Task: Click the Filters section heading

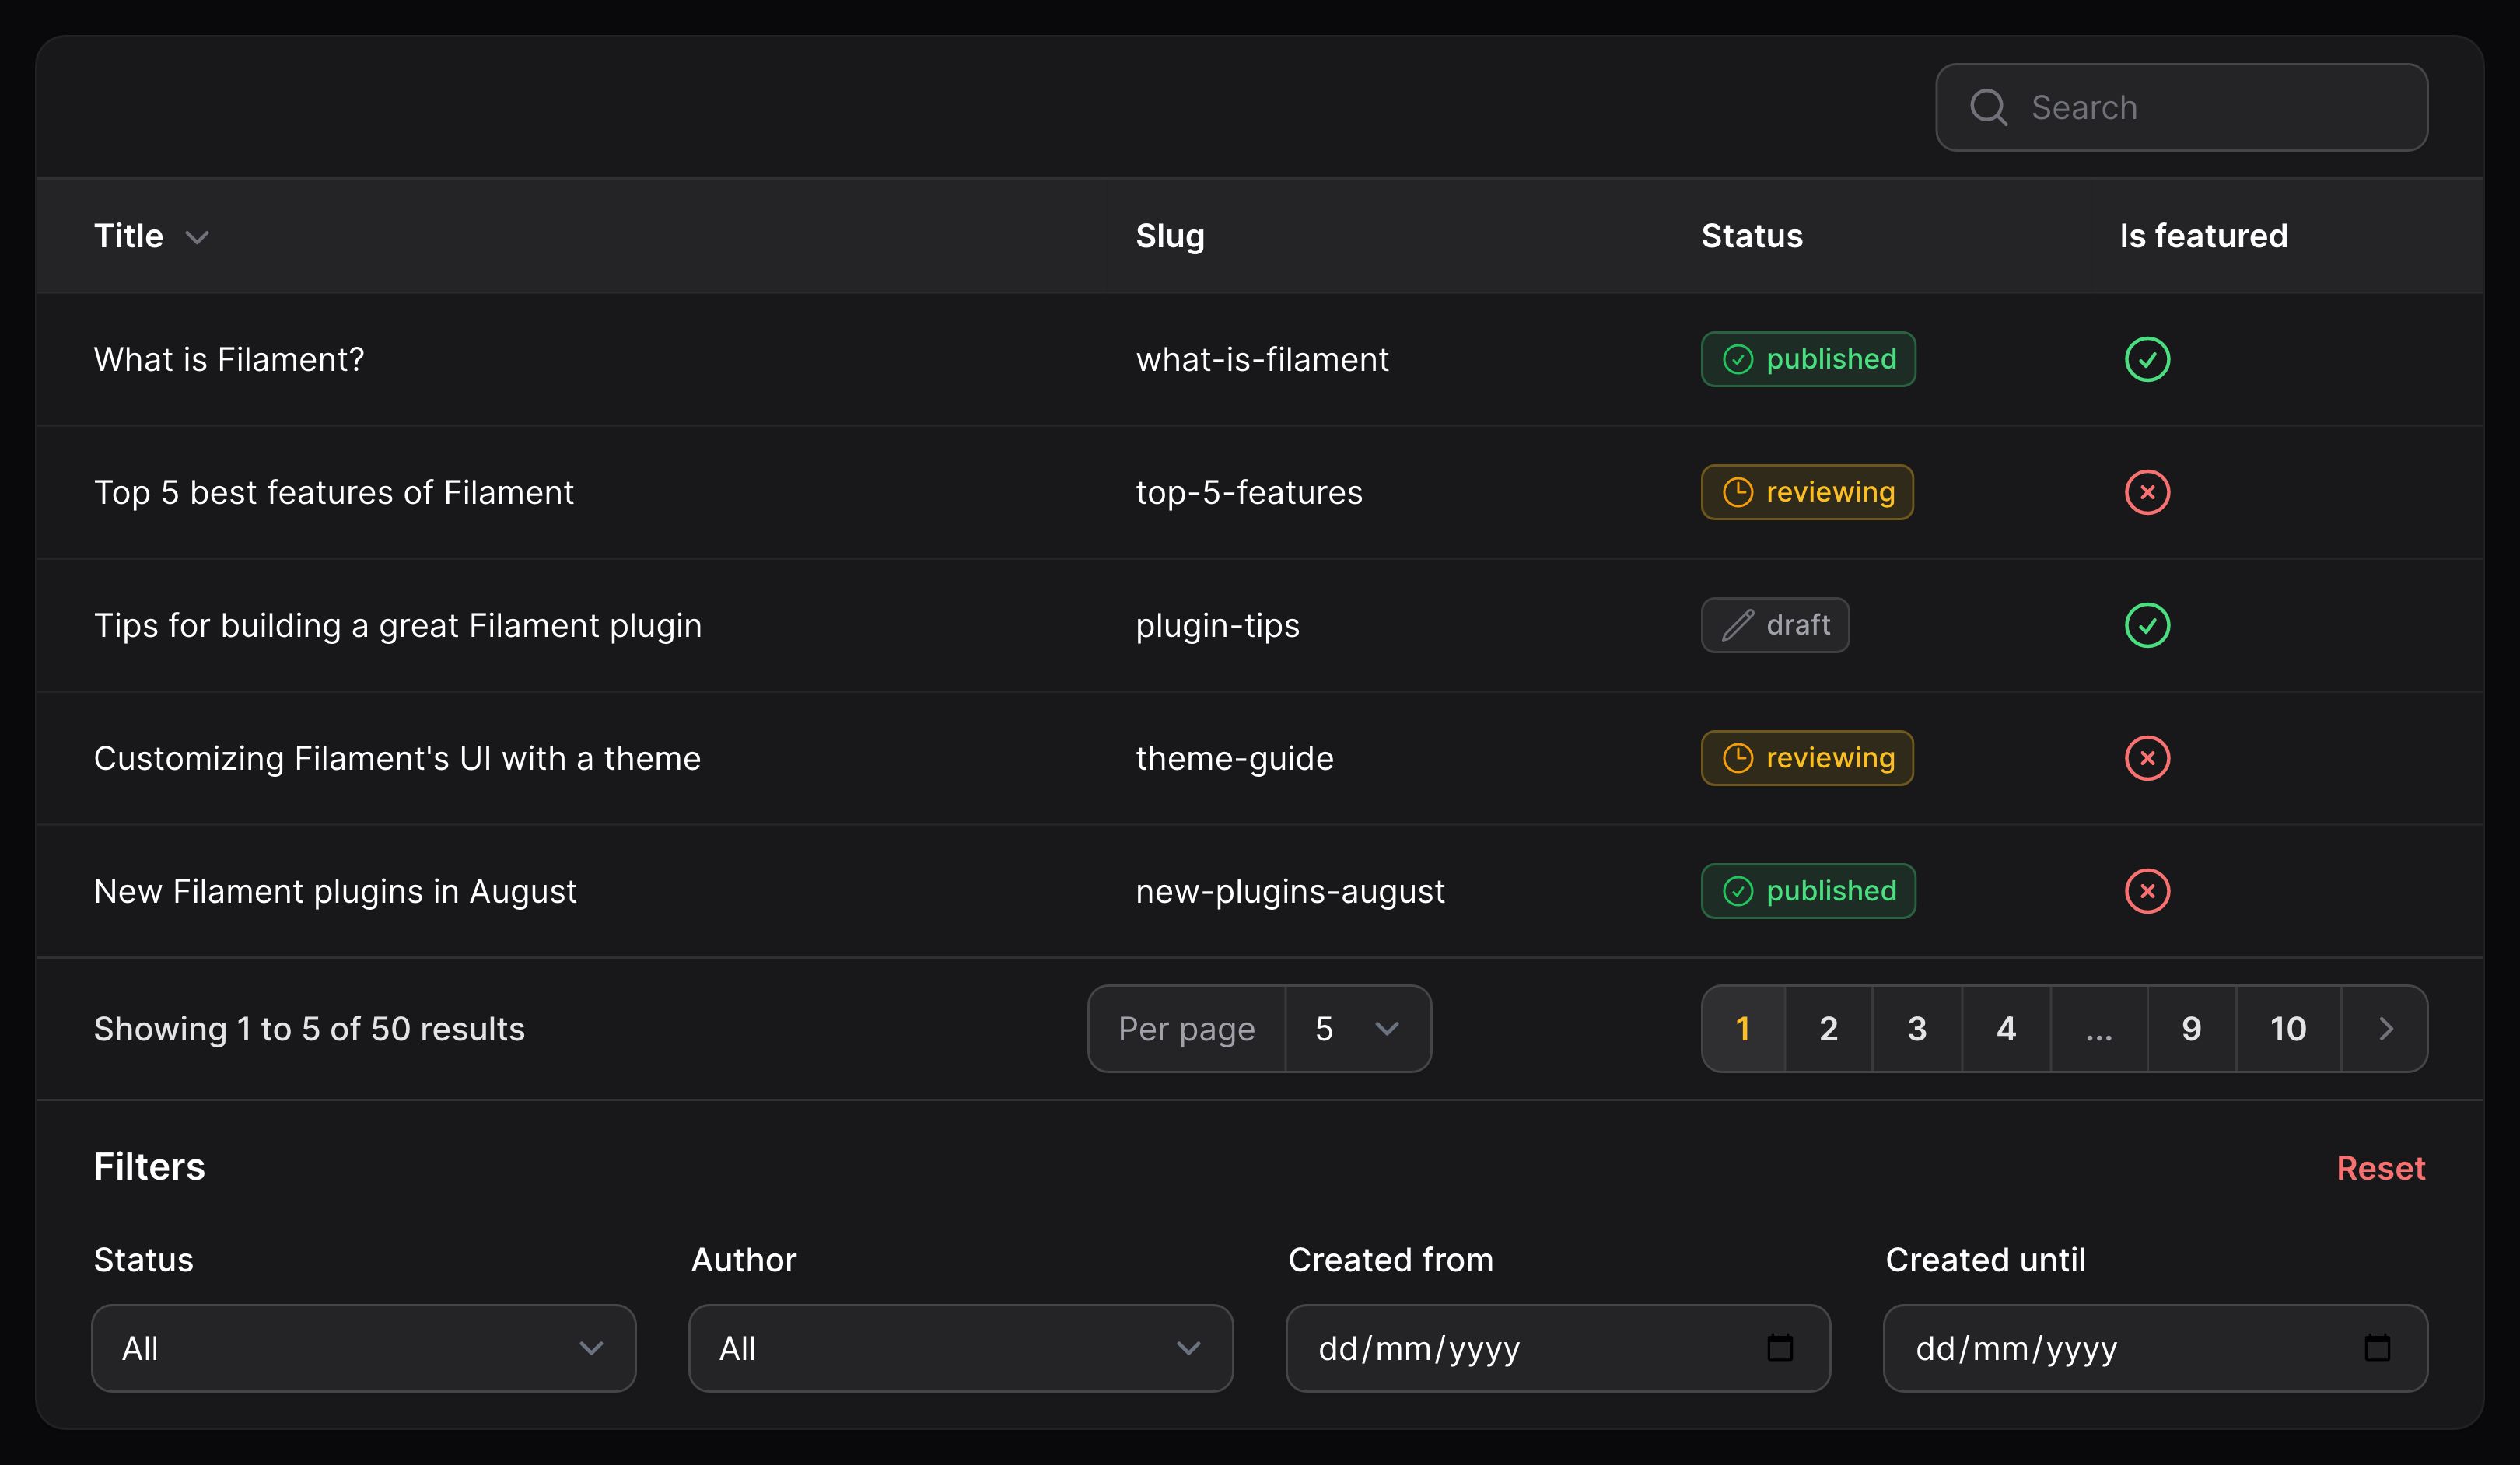Action: (149, 1167)
